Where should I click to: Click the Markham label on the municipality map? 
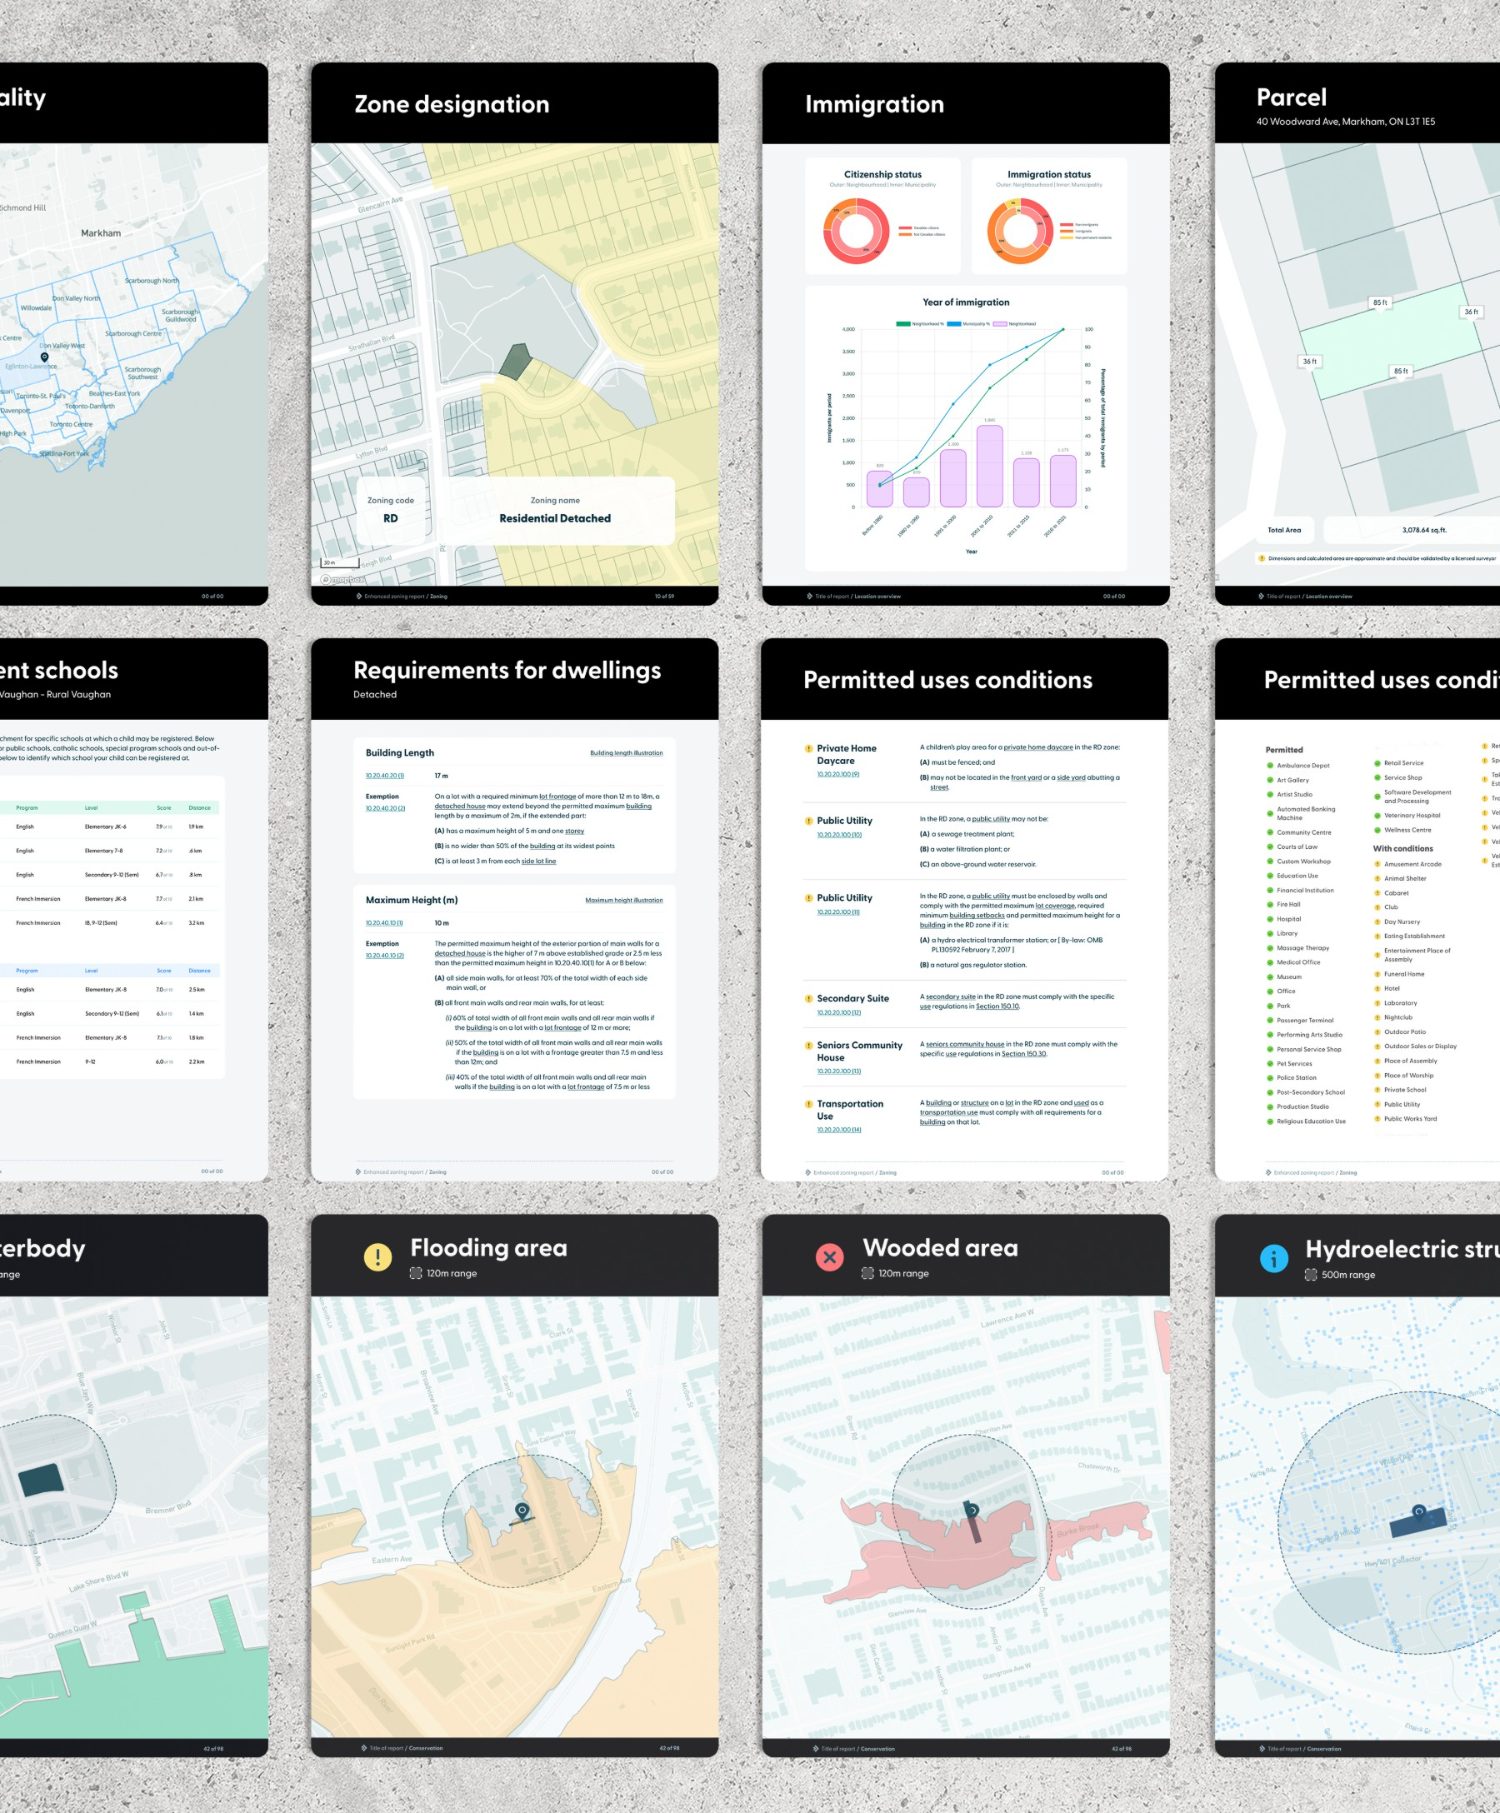[101, 233]
